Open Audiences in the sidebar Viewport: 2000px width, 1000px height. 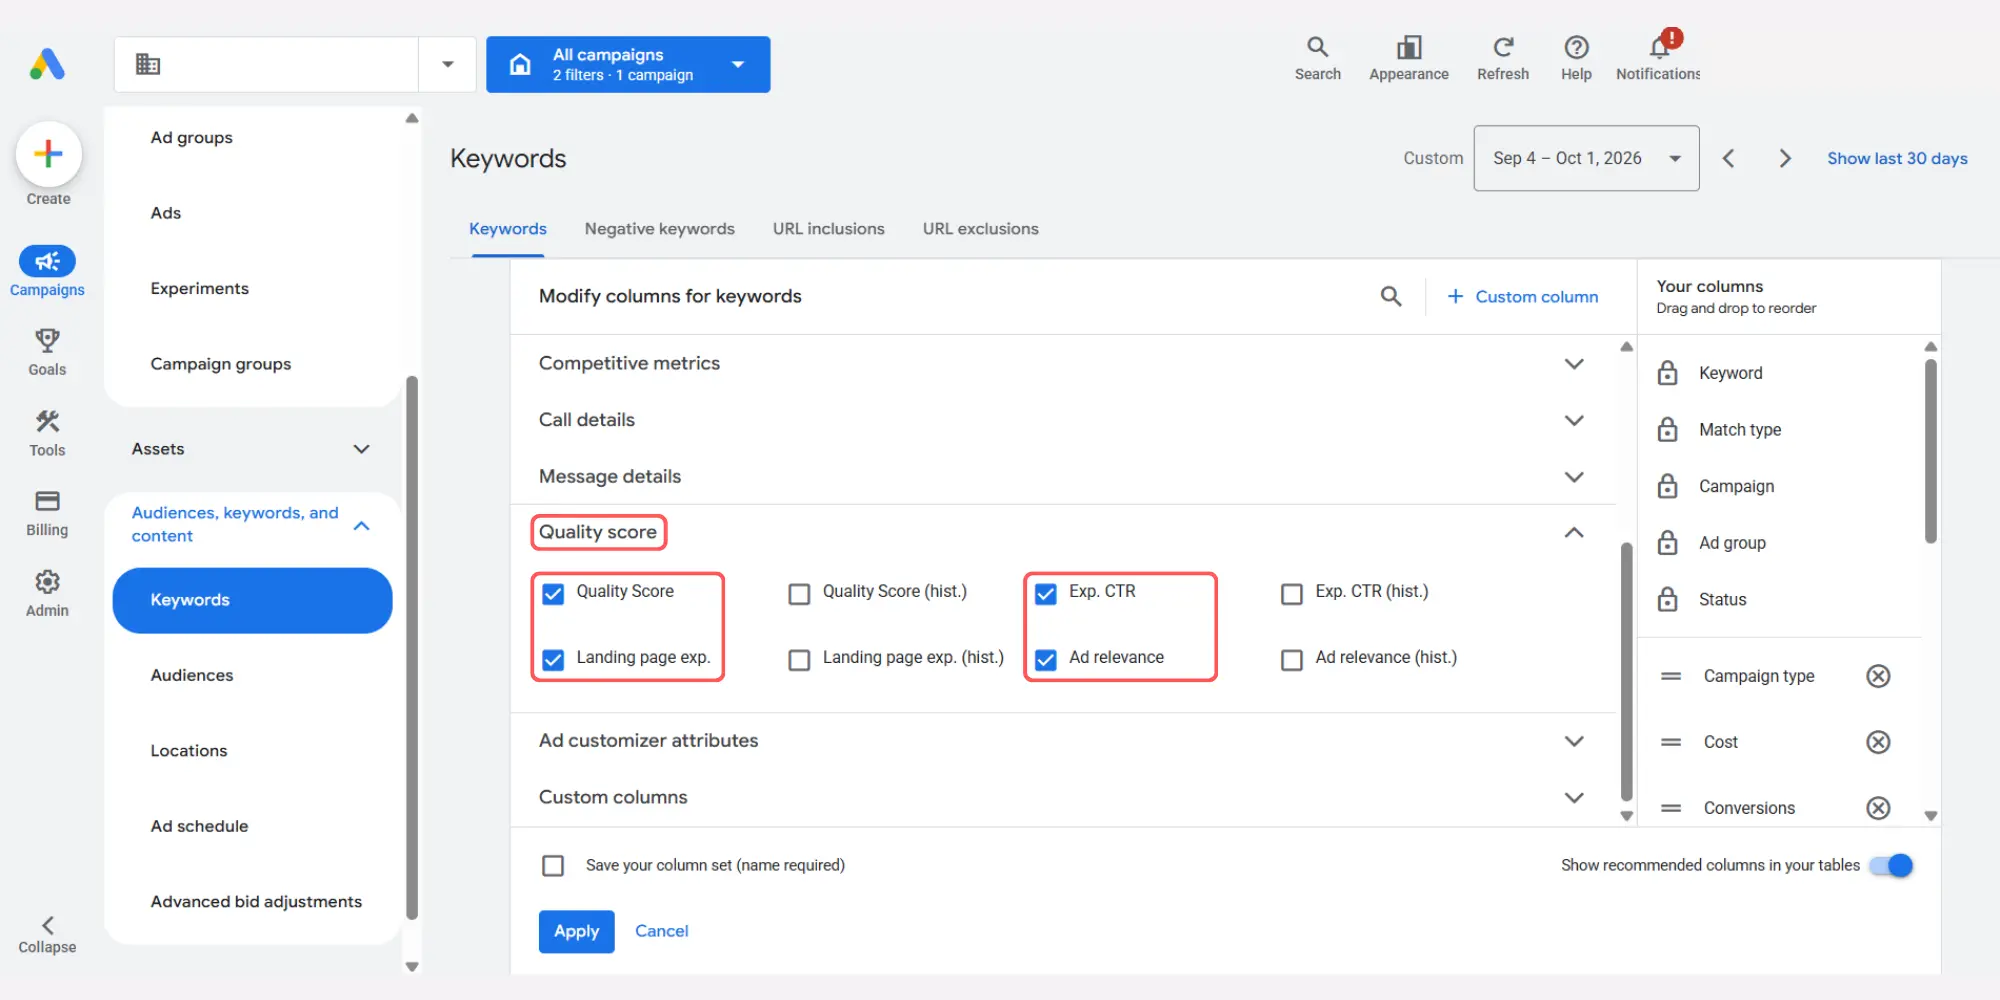tap(192, 675)
